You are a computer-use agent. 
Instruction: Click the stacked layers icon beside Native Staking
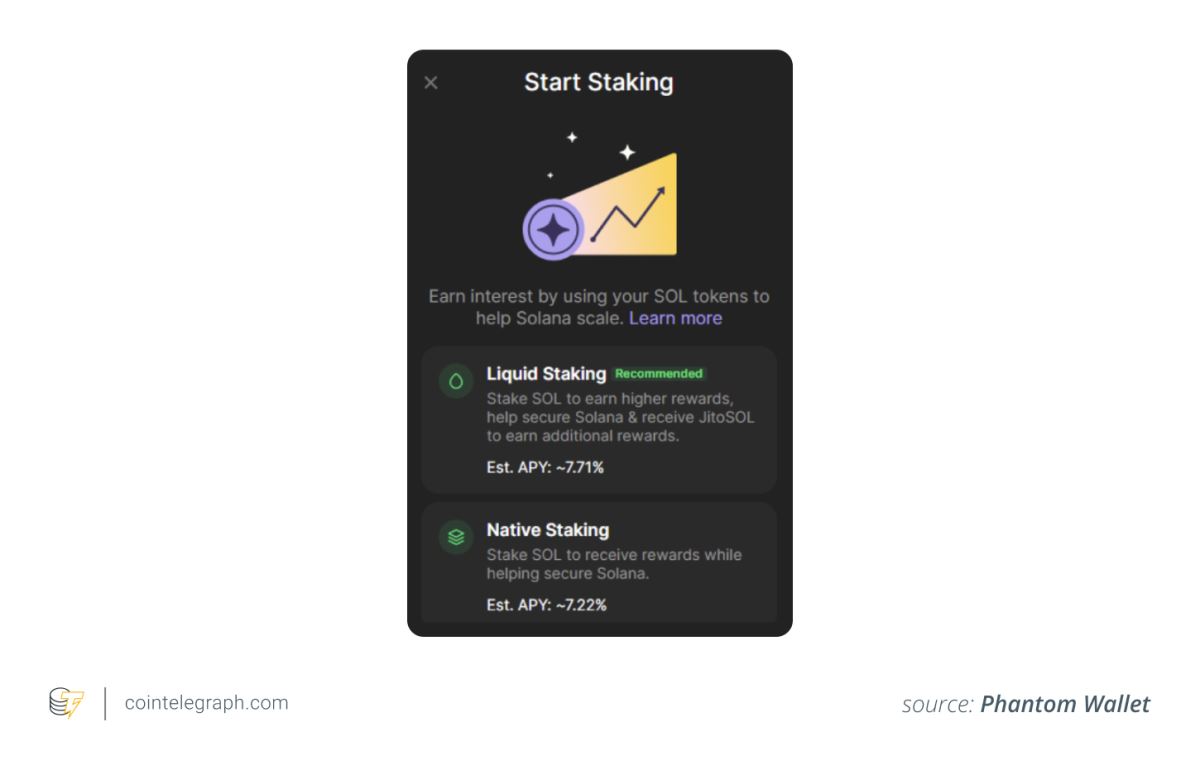[456, 538]
